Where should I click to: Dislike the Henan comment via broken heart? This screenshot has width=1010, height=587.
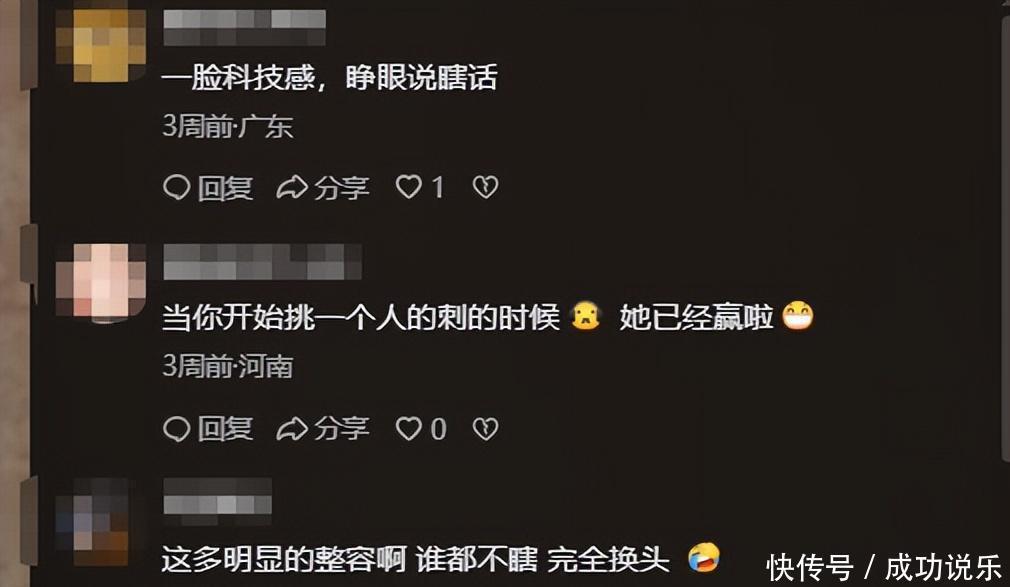tap(486, 428)
